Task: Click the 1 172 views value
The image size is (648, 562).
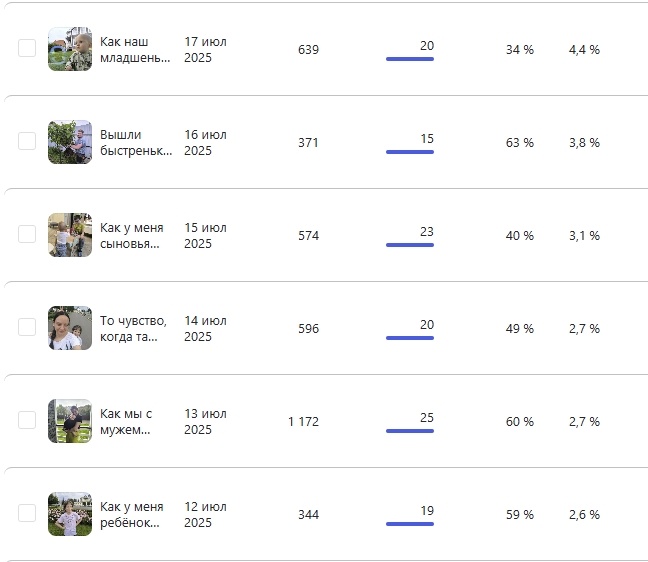Action: point(303,422)
